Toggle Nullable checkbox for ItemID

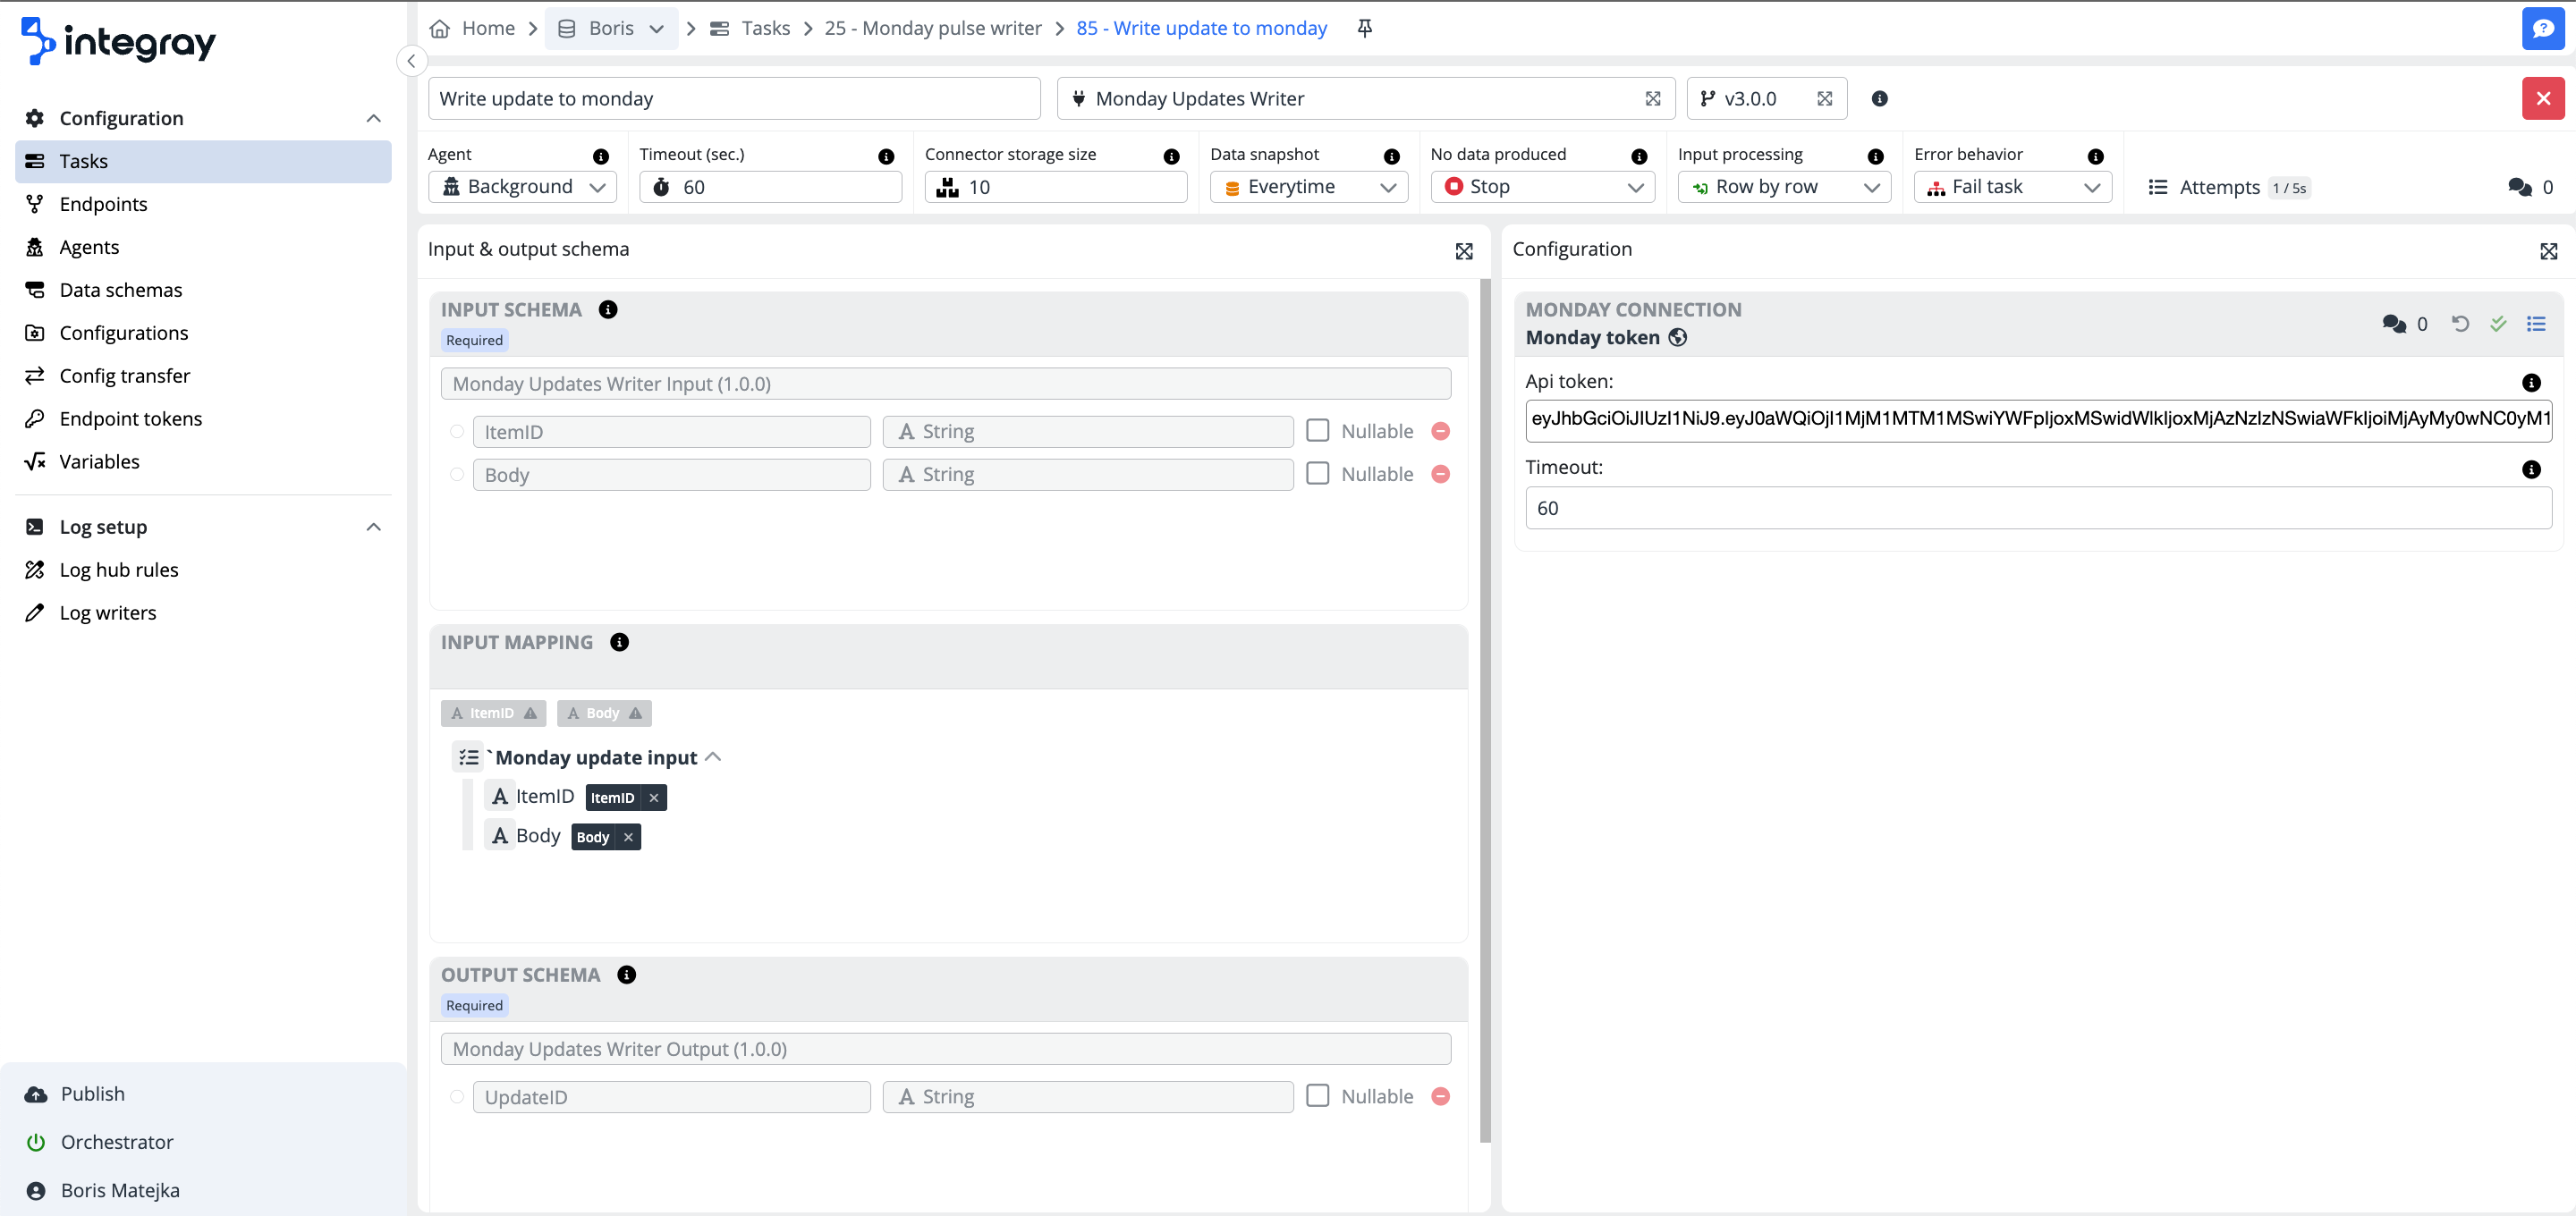(x=1317, y=430)
